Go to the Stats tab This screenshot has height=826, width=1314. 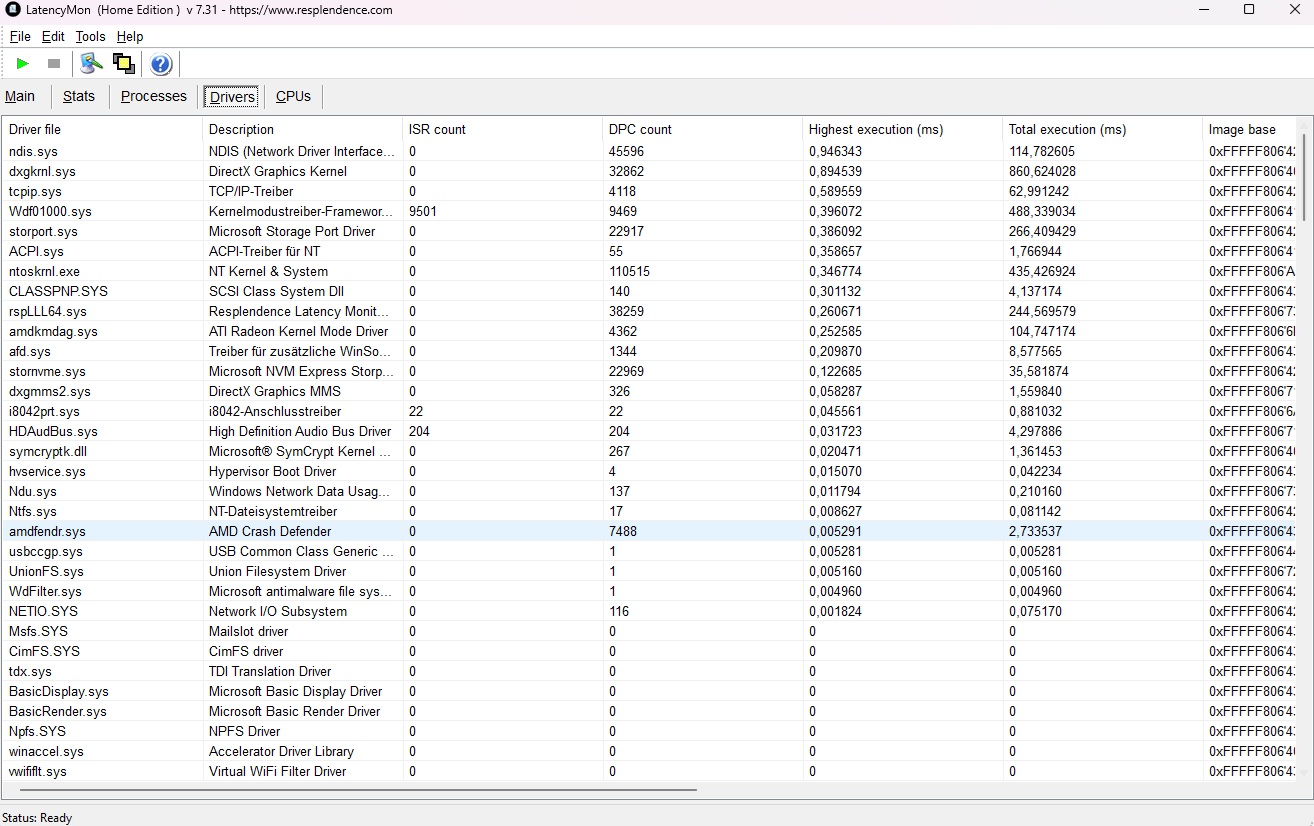[x=78, y=96]
